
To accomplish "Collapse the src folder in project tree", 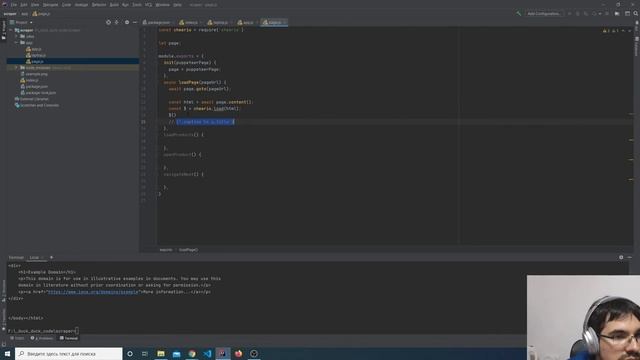I will pyautogui.click(x=16, y=42).
